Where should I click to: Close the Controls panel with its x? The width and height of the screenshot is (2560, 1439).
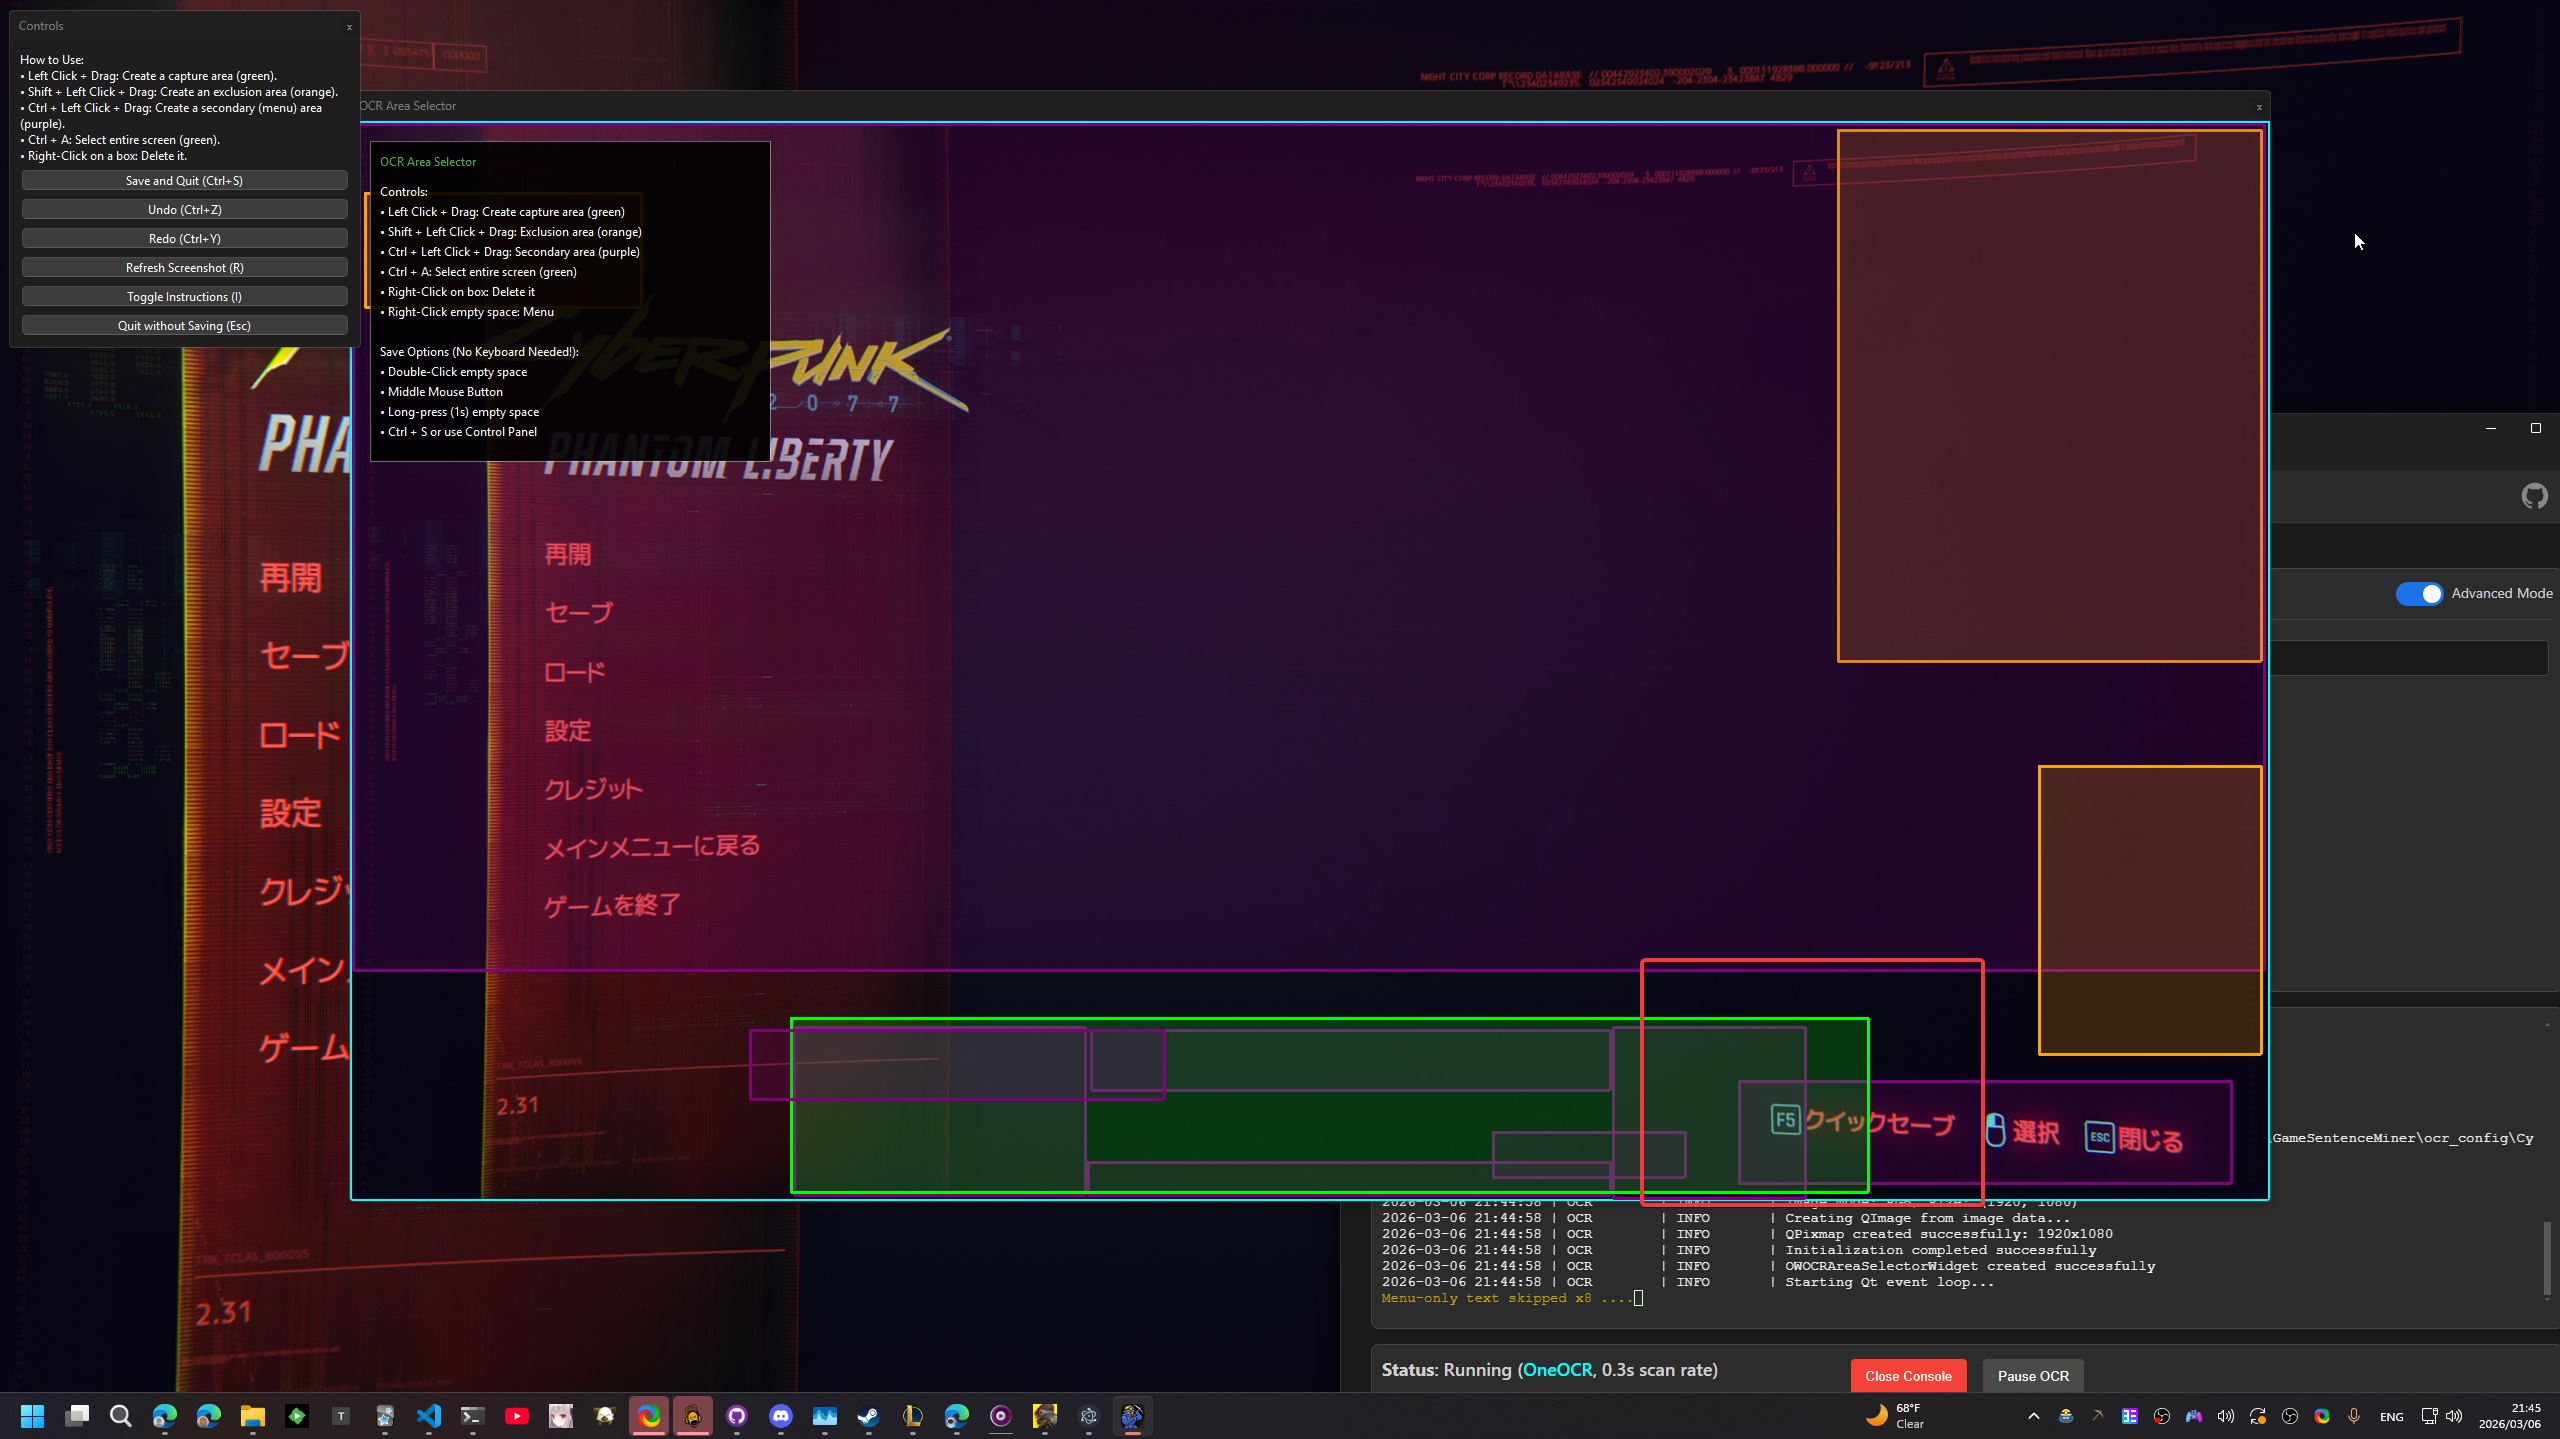[x=349, y=27]
